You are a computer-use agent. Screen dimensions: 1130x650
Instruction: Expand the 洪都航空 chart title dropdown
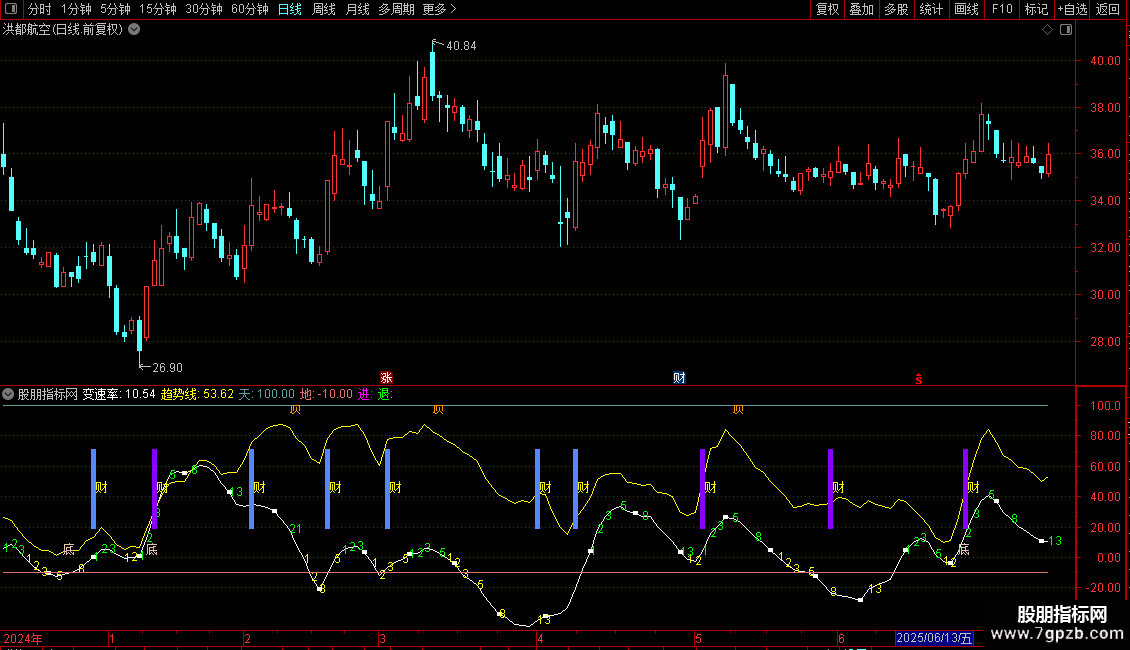[x=134, y=30]
